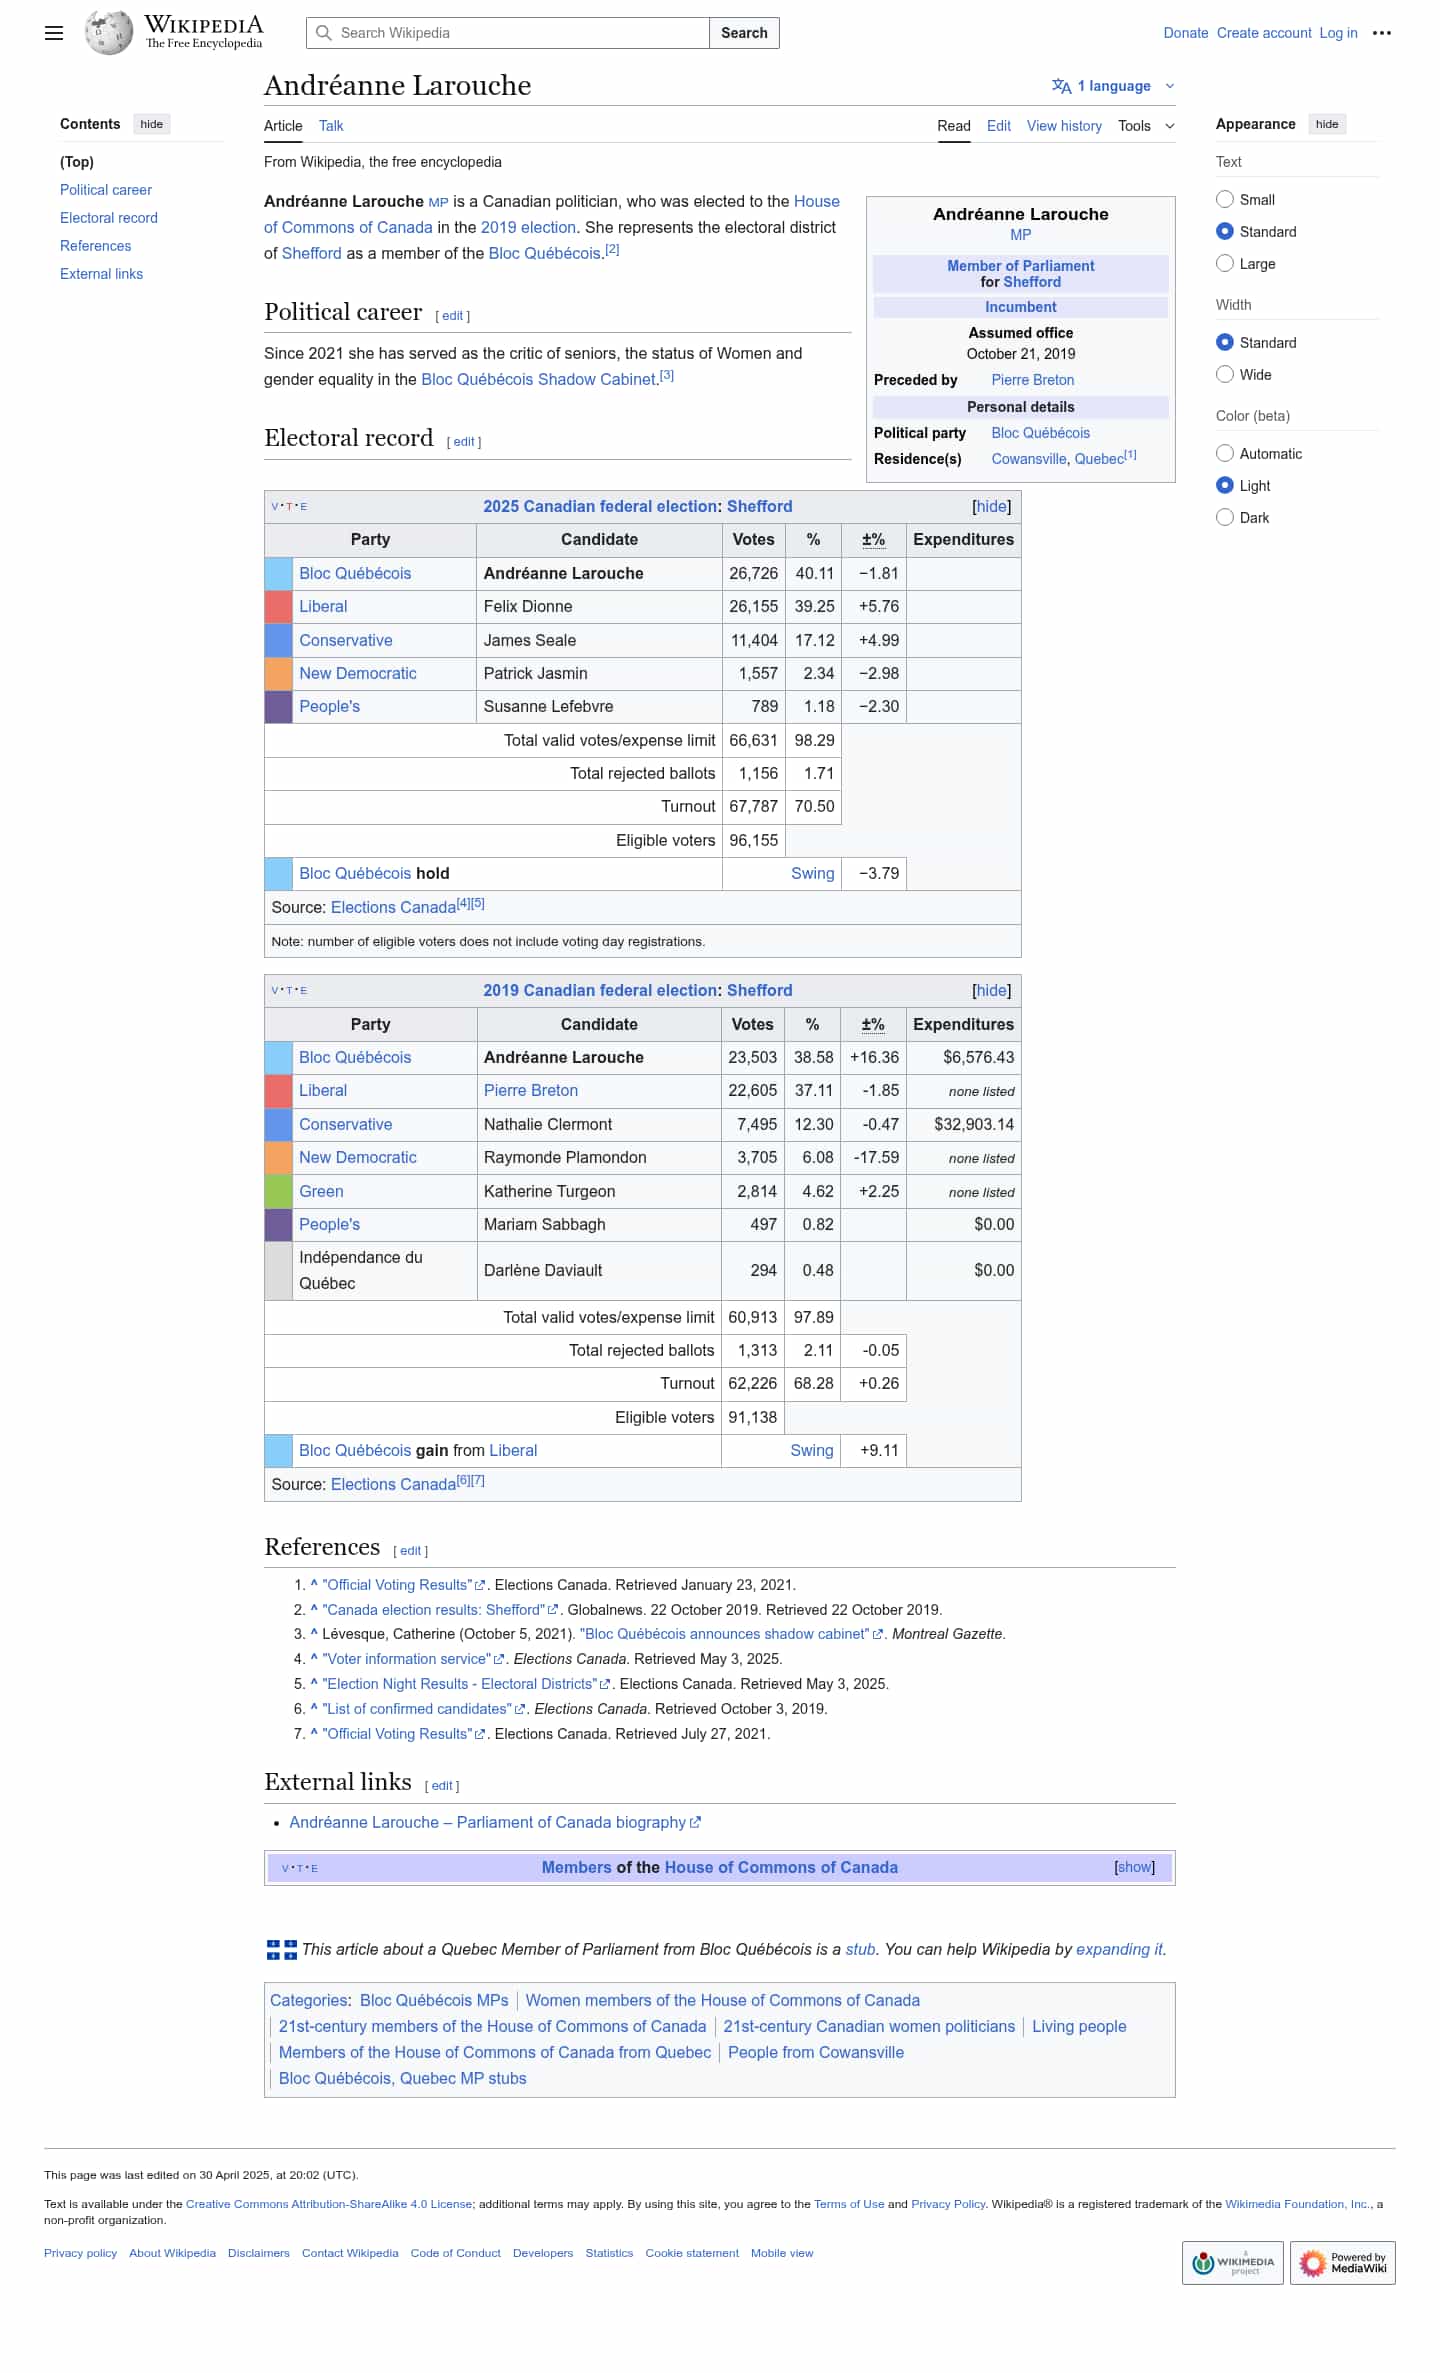
Task: Open the Pierre Breton link in infobox
Action: [1032, 380]
